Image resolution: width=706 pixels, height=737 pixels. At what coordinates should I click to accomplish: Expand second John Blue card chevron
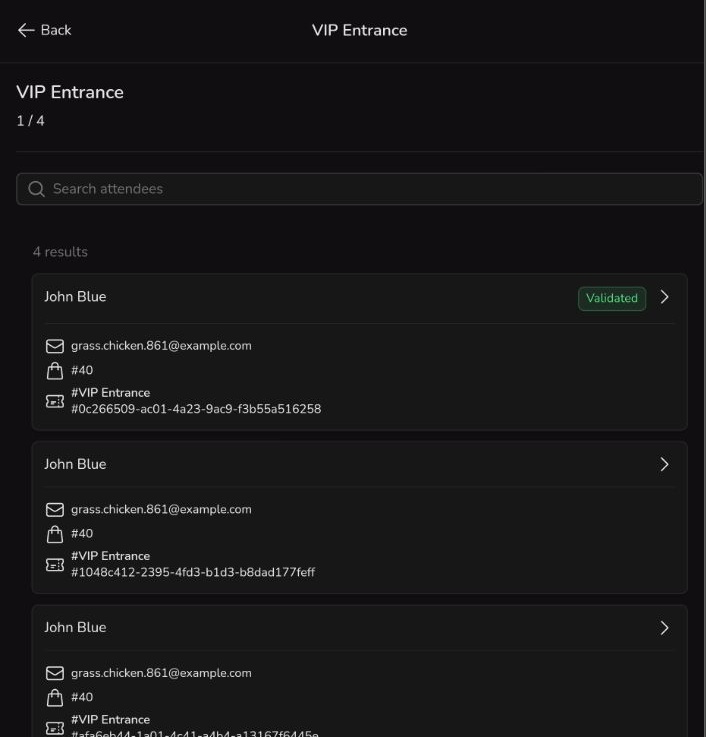point(664,464)
